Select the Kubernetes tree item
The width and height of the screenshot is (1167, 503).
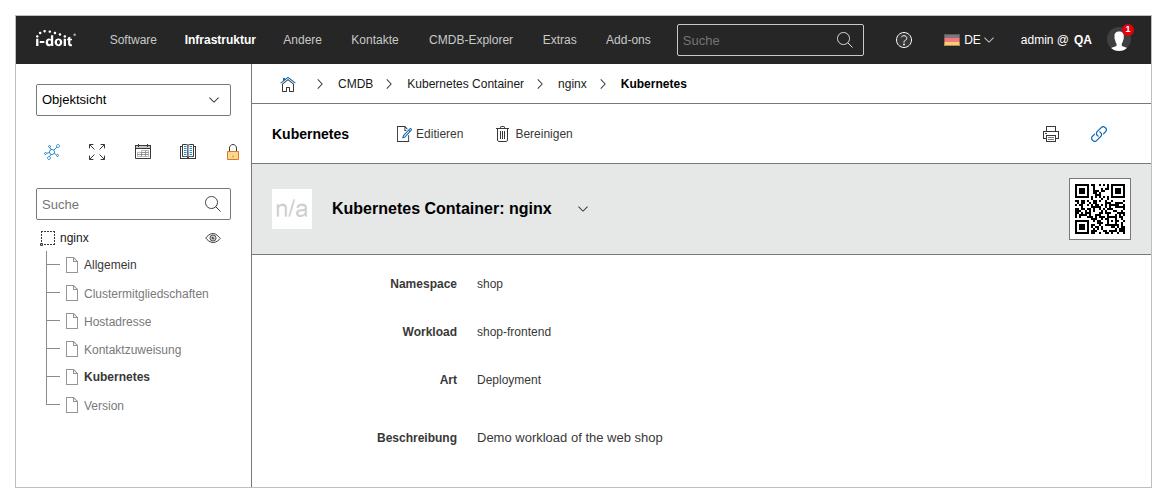pos(117,377)
